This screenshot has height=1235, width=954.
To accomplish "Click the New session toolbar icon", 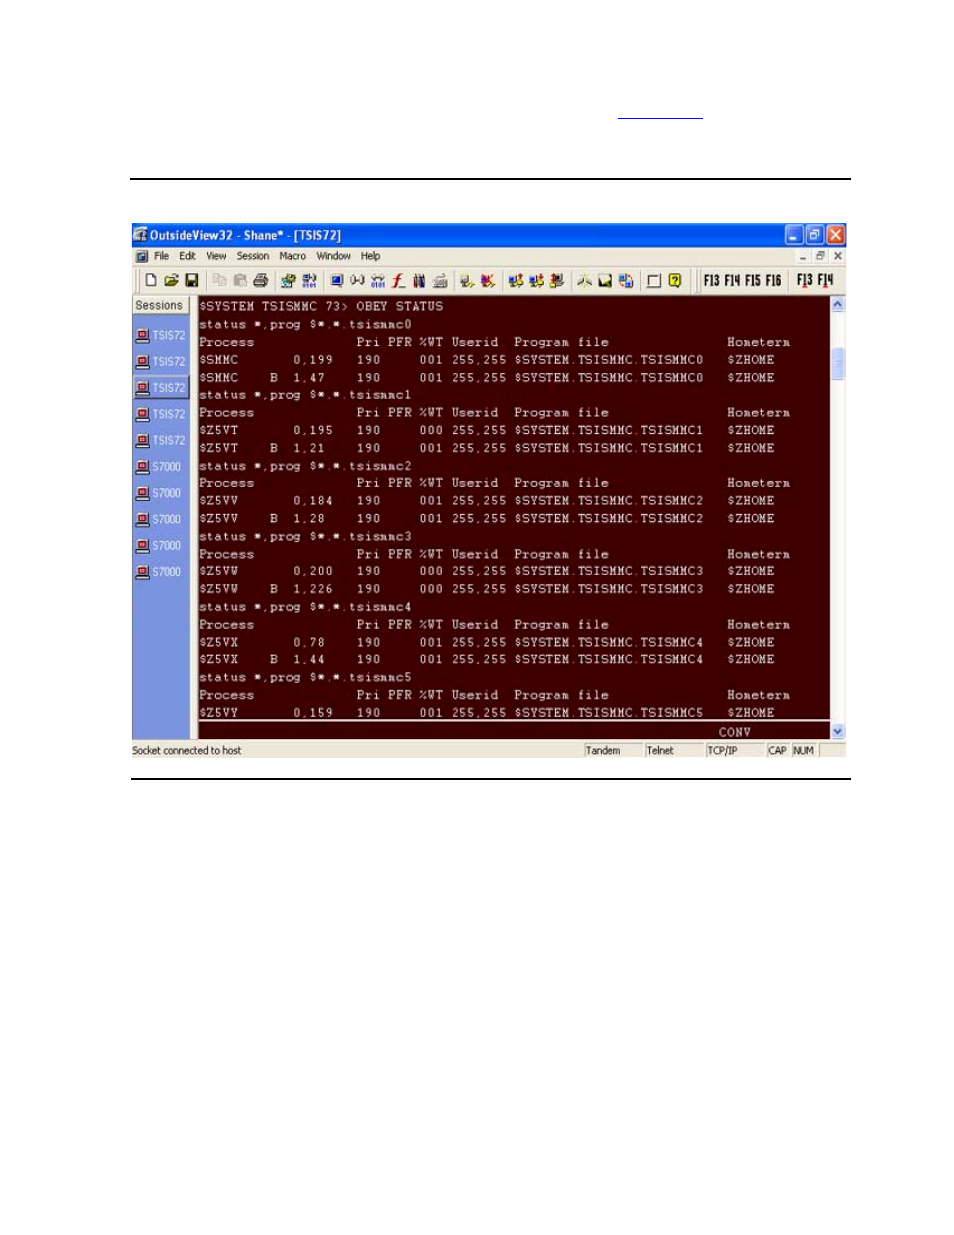I will coord(151,281).
